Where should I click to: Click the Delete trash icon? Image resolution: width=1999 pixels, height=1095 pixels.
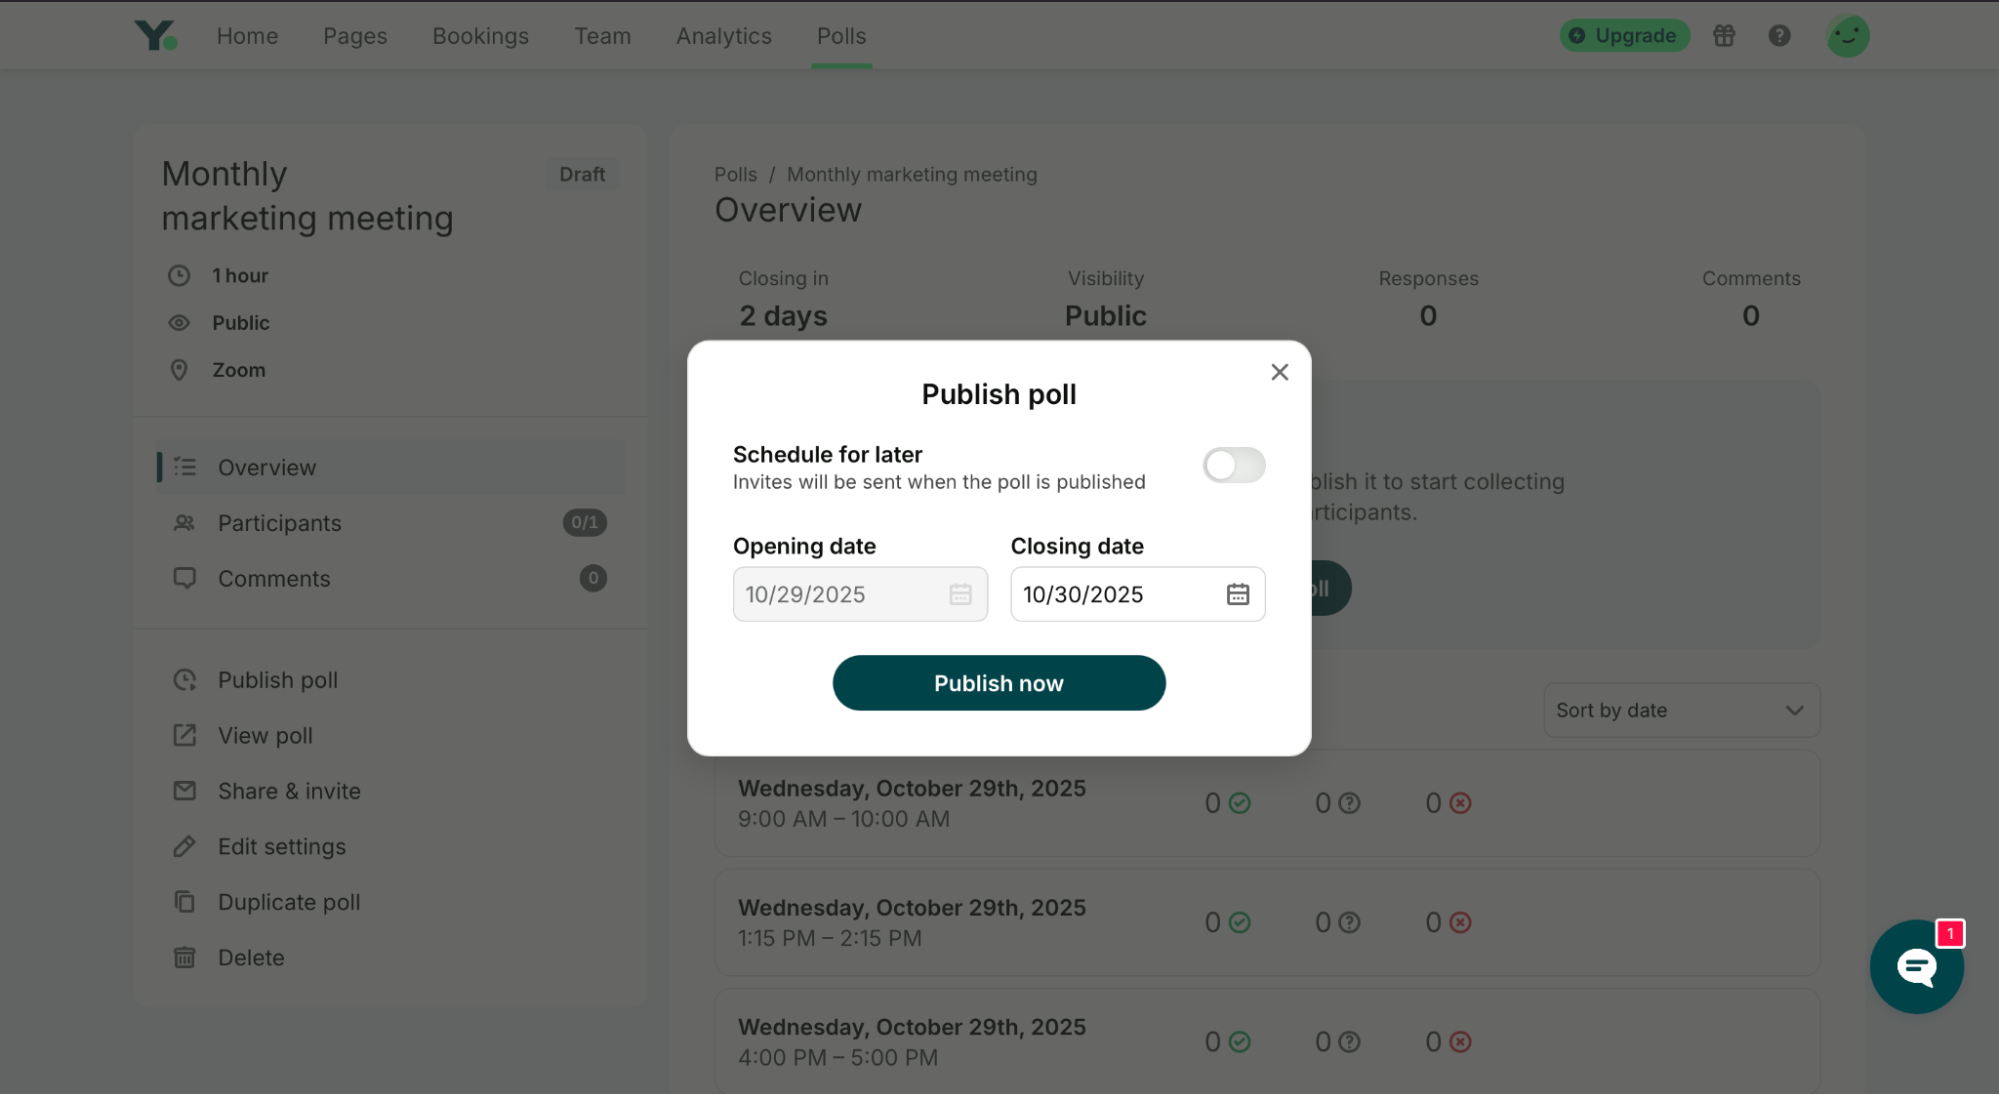185,957
